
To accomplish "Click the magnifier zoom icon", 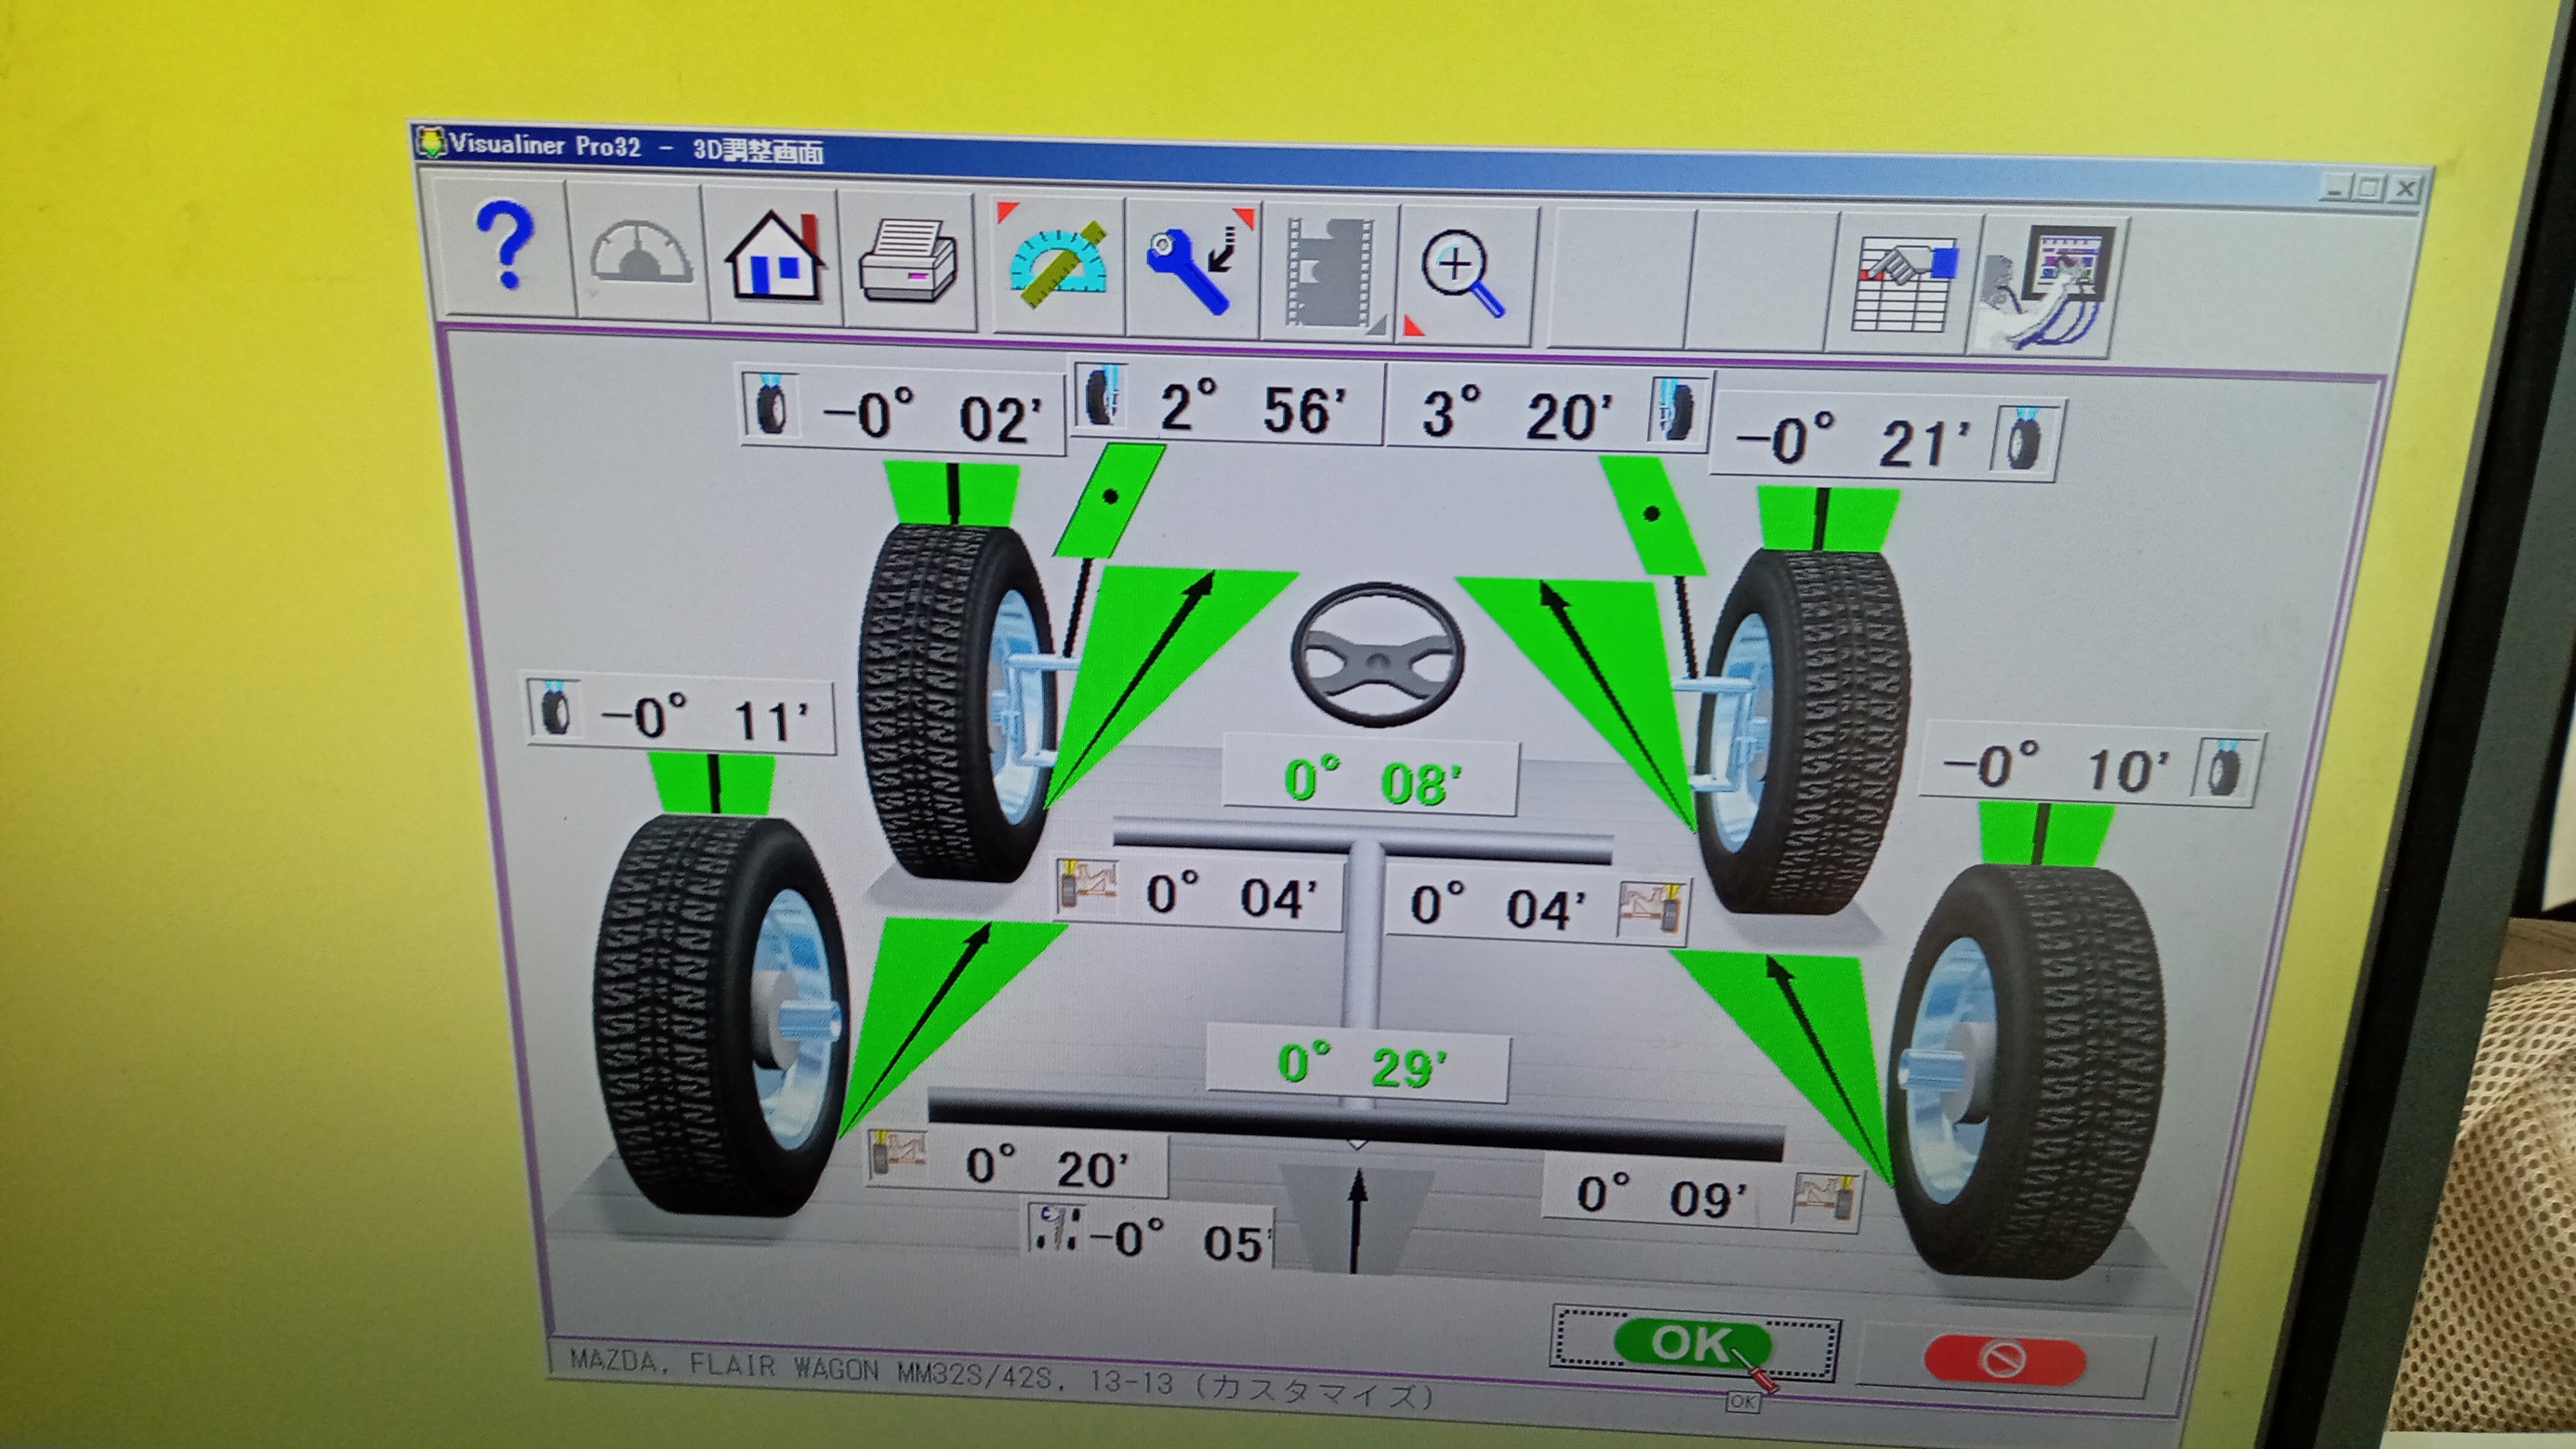I will [x=1464, y=275].
